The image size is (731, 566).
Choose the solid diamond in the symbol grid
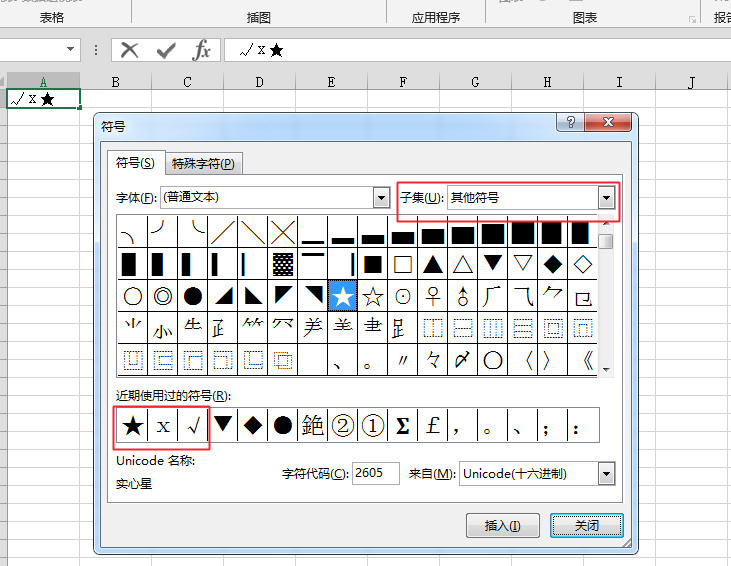pyautogui.click(x=552, y=264)
